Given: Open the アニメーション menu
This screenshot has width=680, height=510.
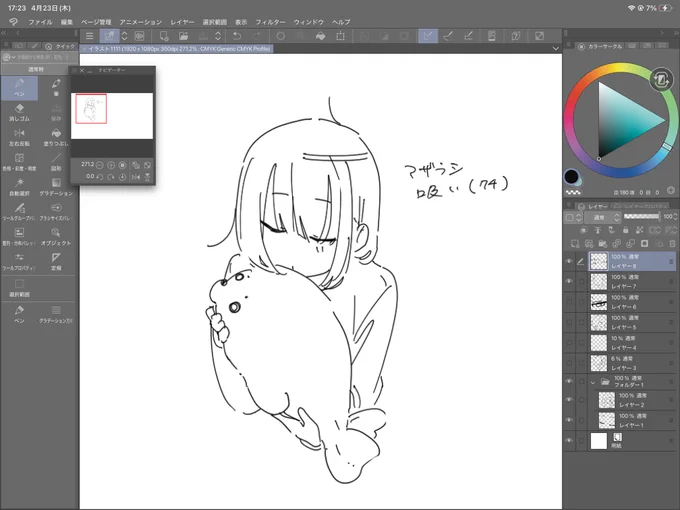Looking at the screenshot, I should pyautogui.click(x=140, y=22).
